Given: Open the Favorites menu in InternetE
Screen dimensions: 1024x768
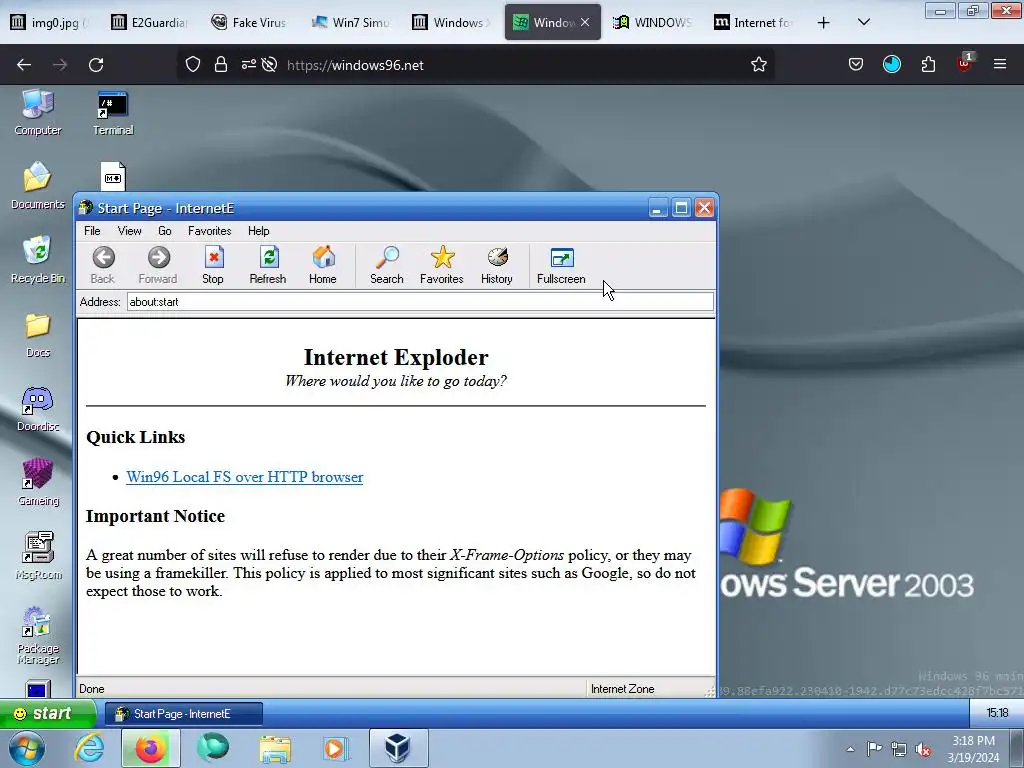Looking at the screenshot, I should (210, 231).
